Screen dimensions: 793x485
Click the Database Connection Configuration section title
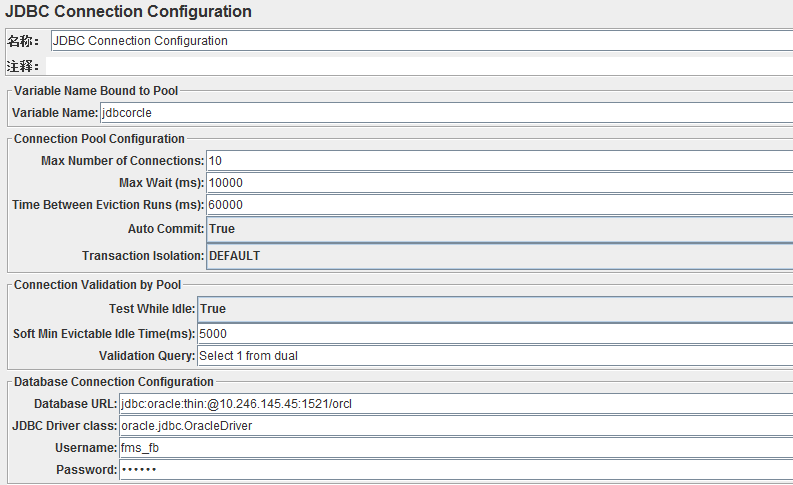(x=114, y=382)
